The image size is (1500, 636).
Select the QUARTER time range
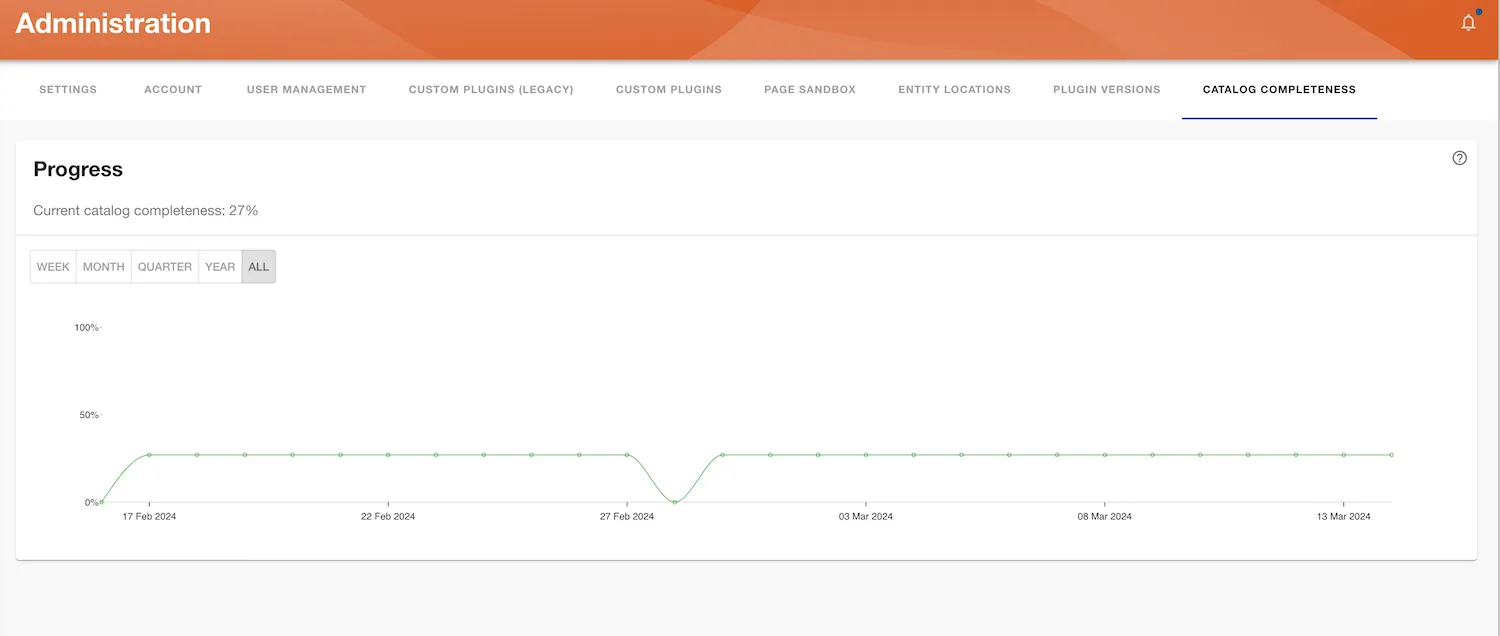[x=164, y=266]
